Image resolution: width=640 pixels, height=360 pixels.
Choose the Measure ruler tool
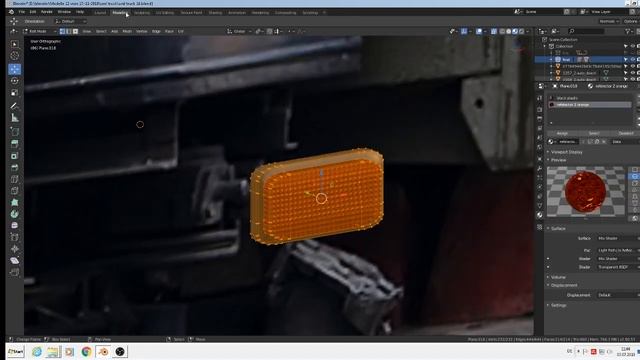pyautogui.click(x=15, y=118)
